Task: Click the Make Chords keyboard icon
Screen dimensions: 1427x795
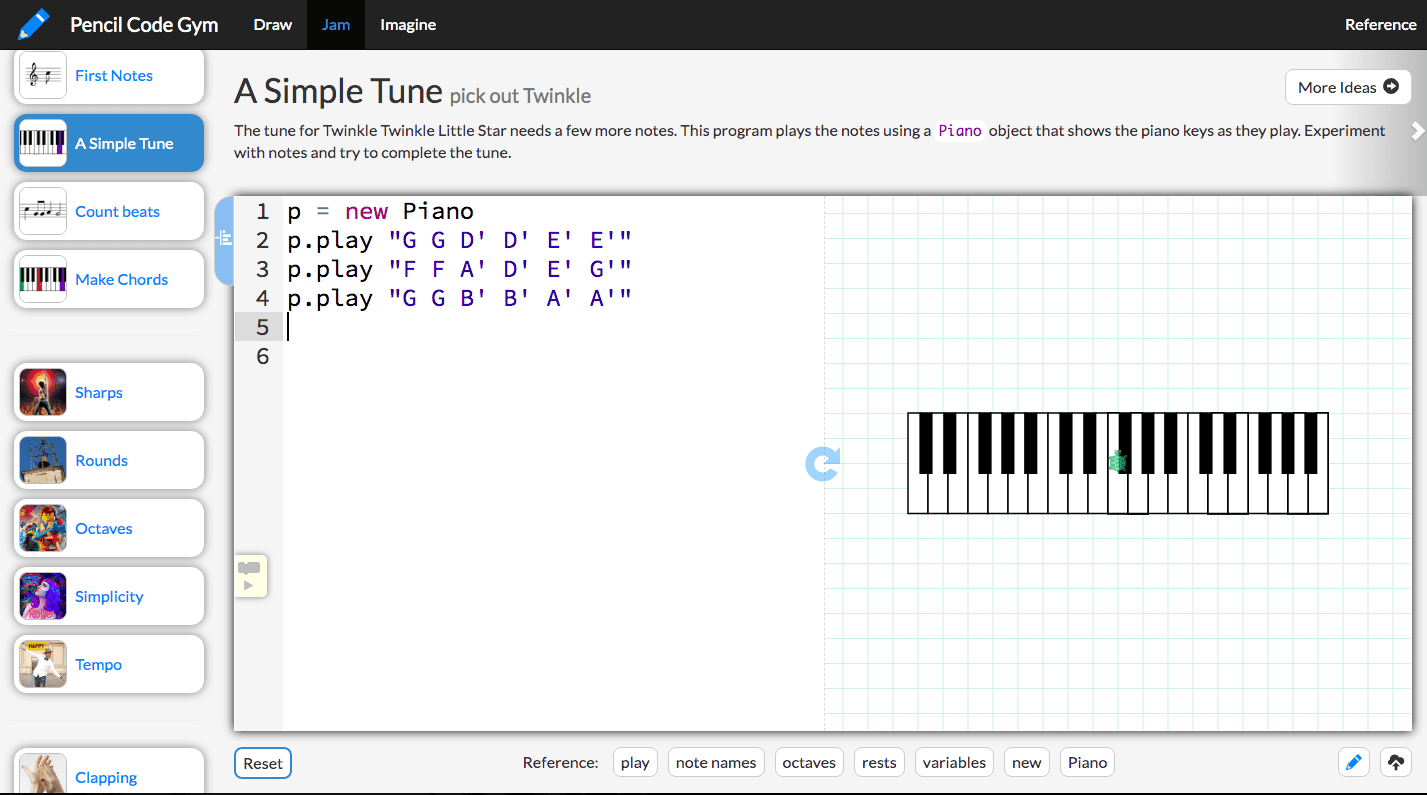Action: pyautogui.click(x=42, y=278)
